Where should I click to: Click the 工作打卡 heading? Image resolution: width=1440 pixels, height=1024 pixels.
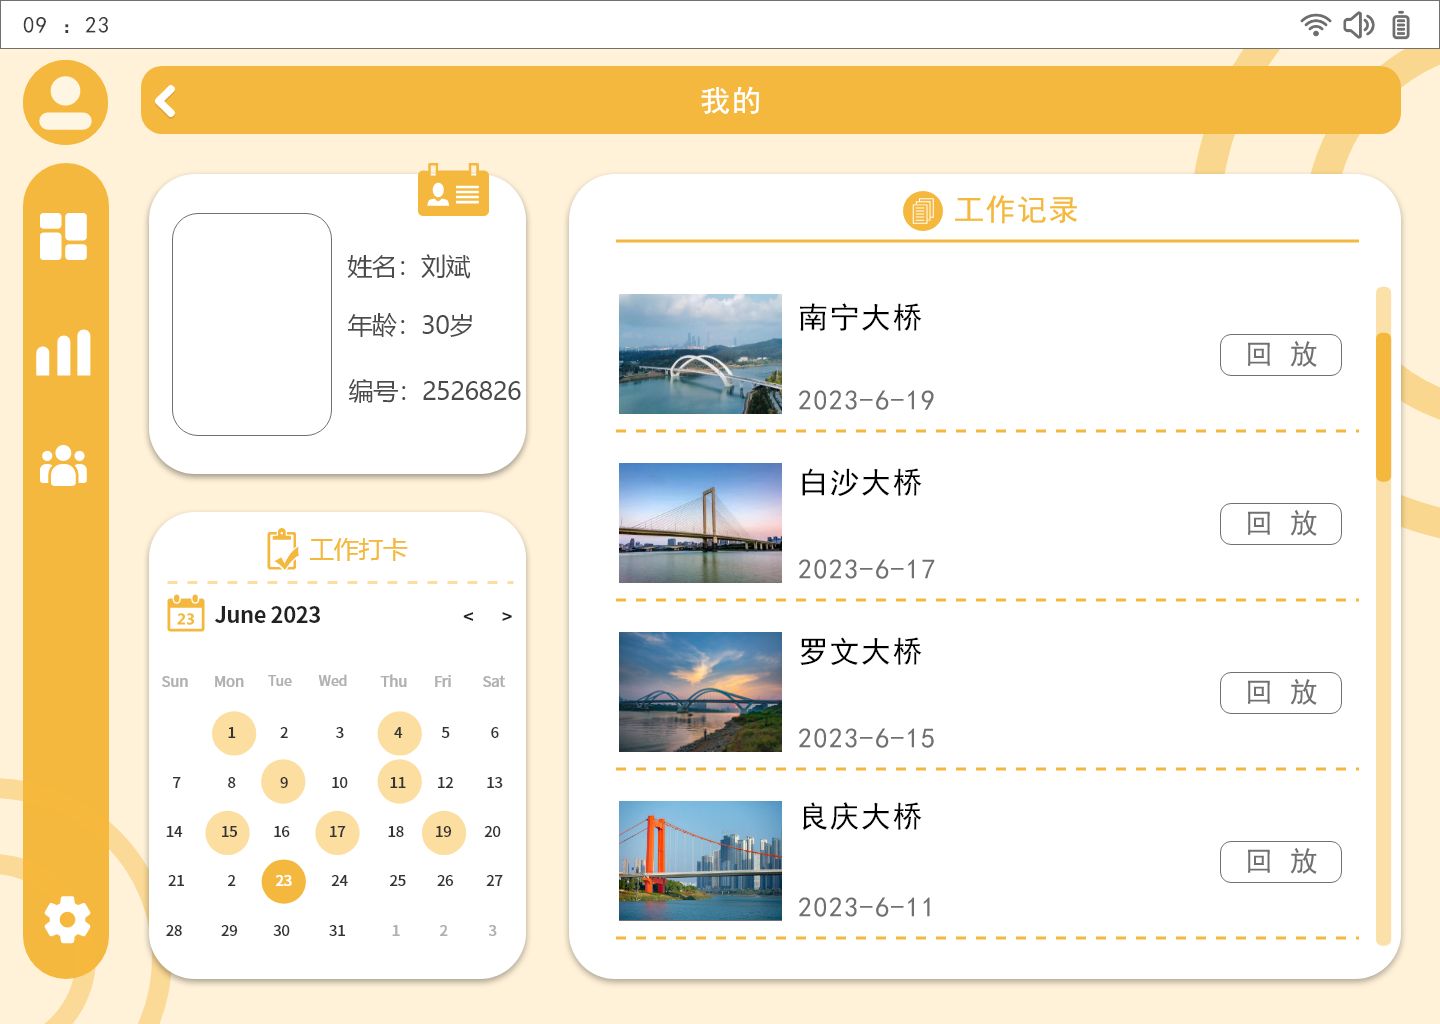pyautogui.click(x=358, y=550)
